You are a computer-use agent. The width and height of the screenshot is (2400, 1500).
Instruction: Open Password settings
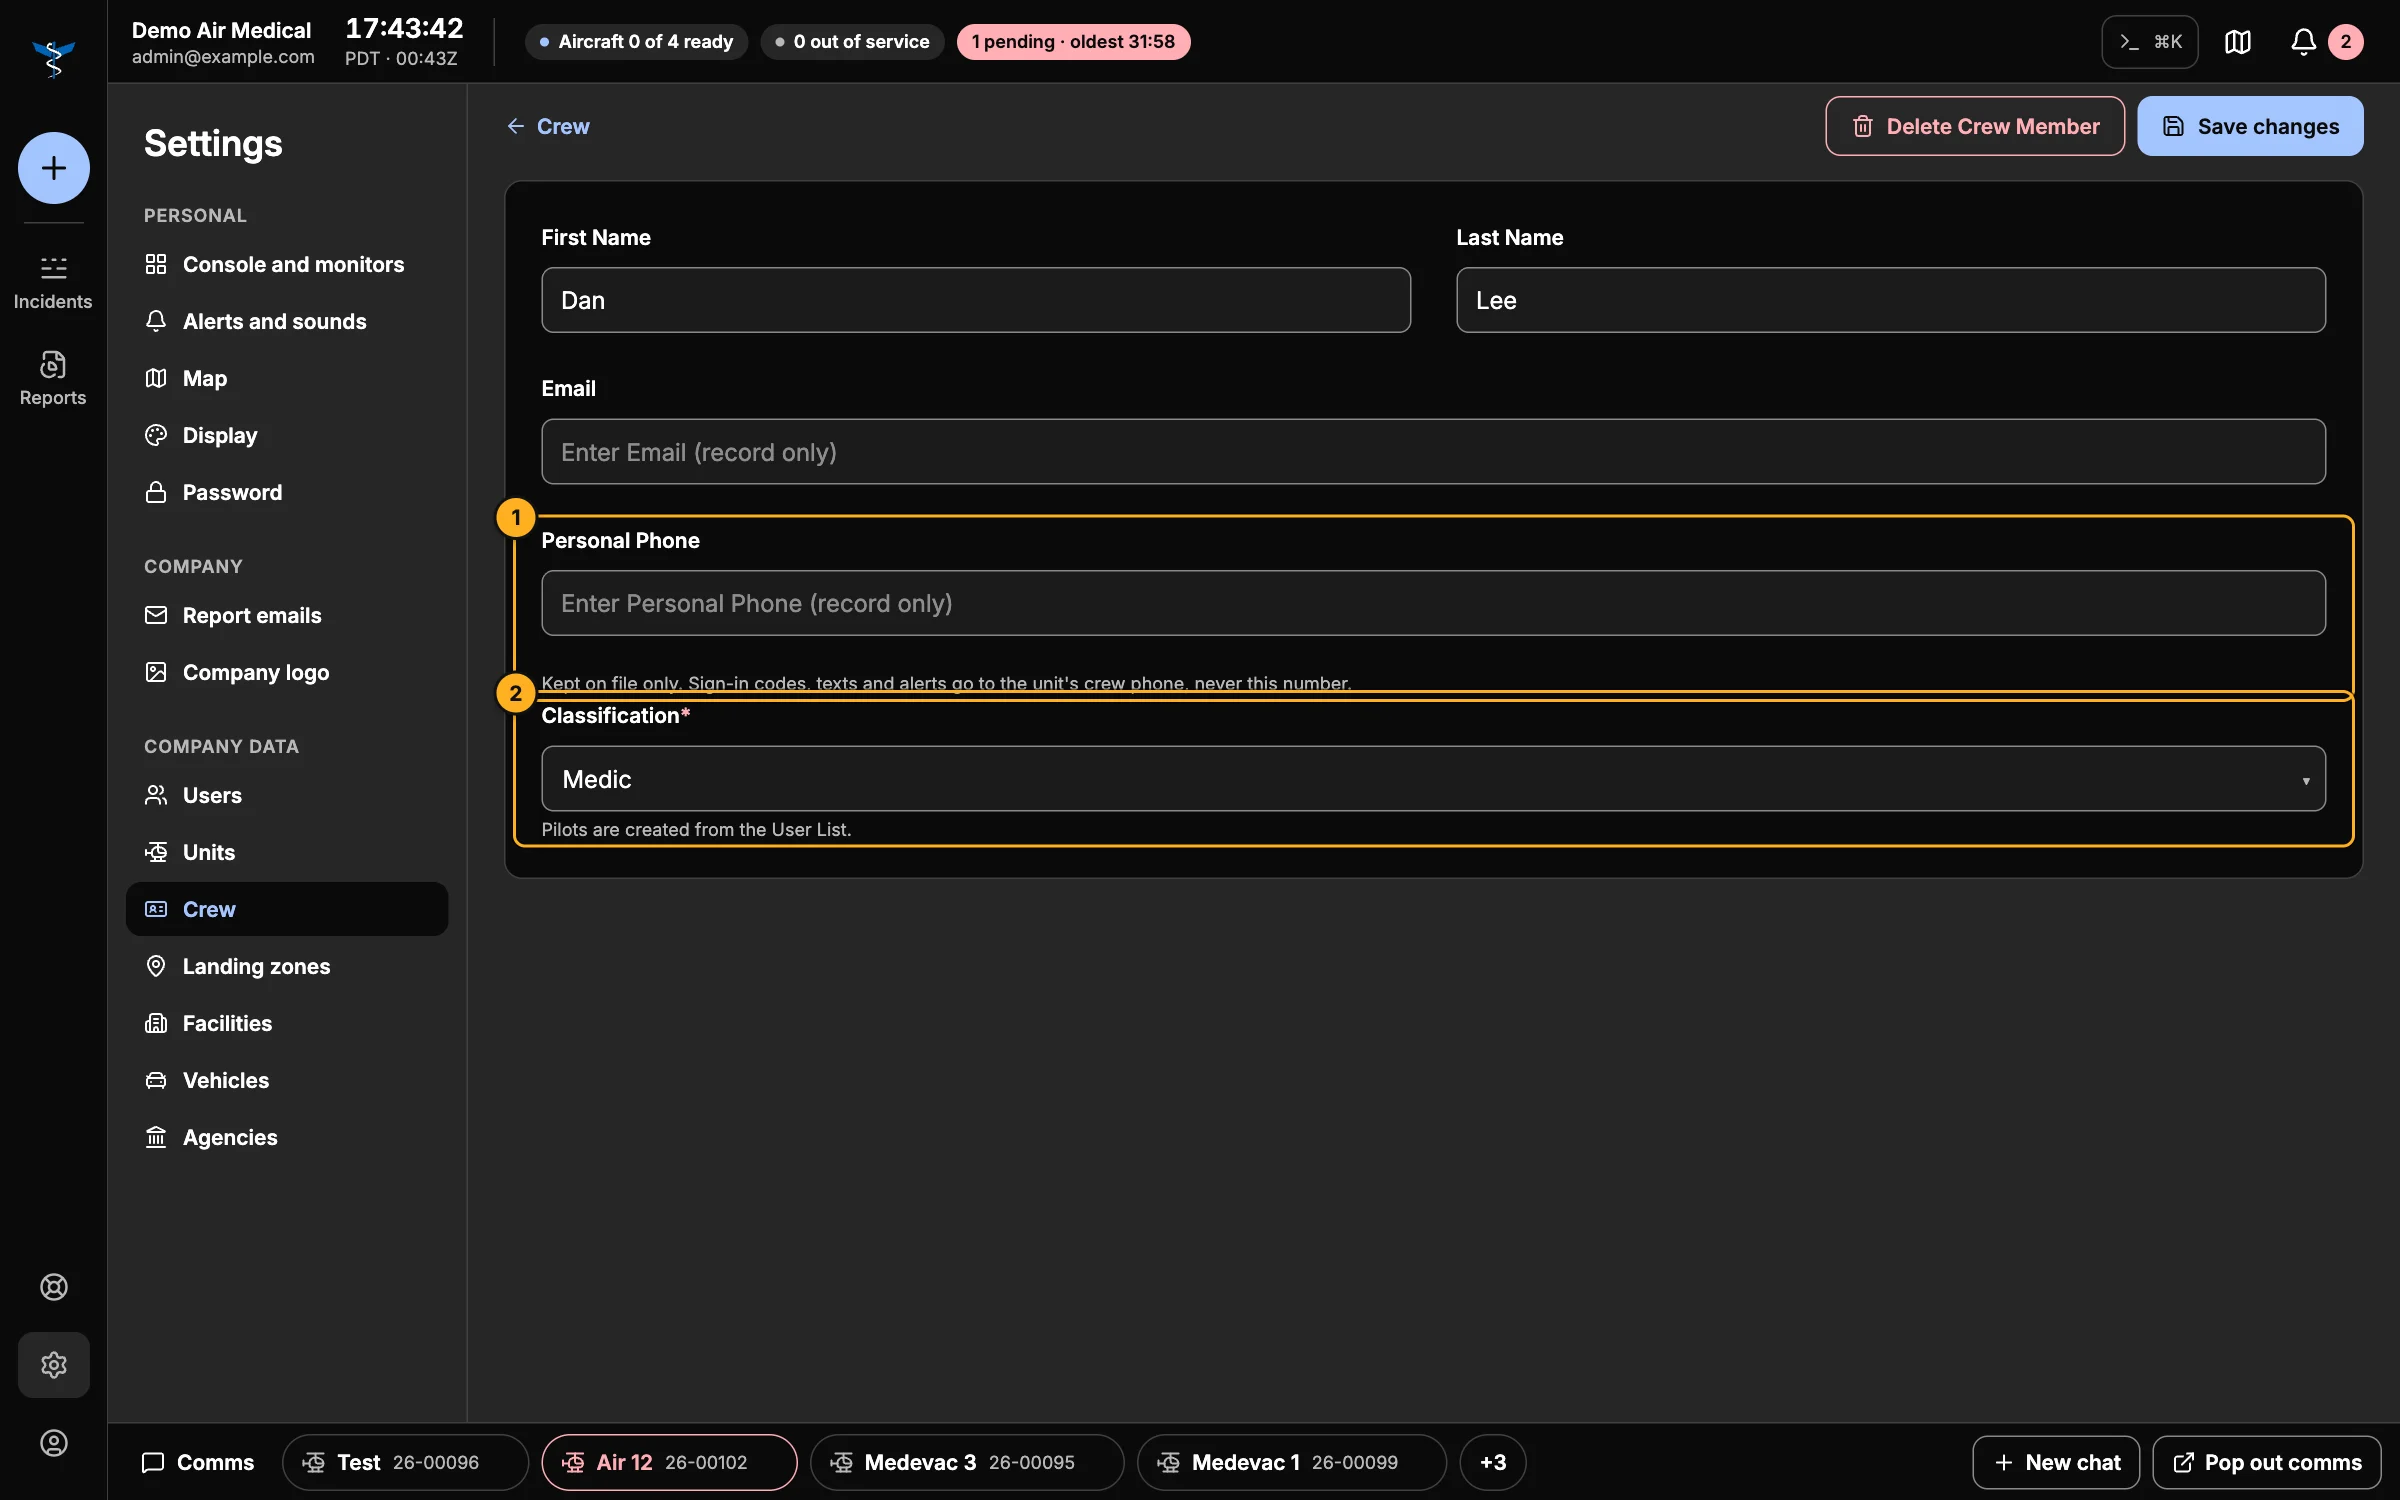(x=287, y=492)
